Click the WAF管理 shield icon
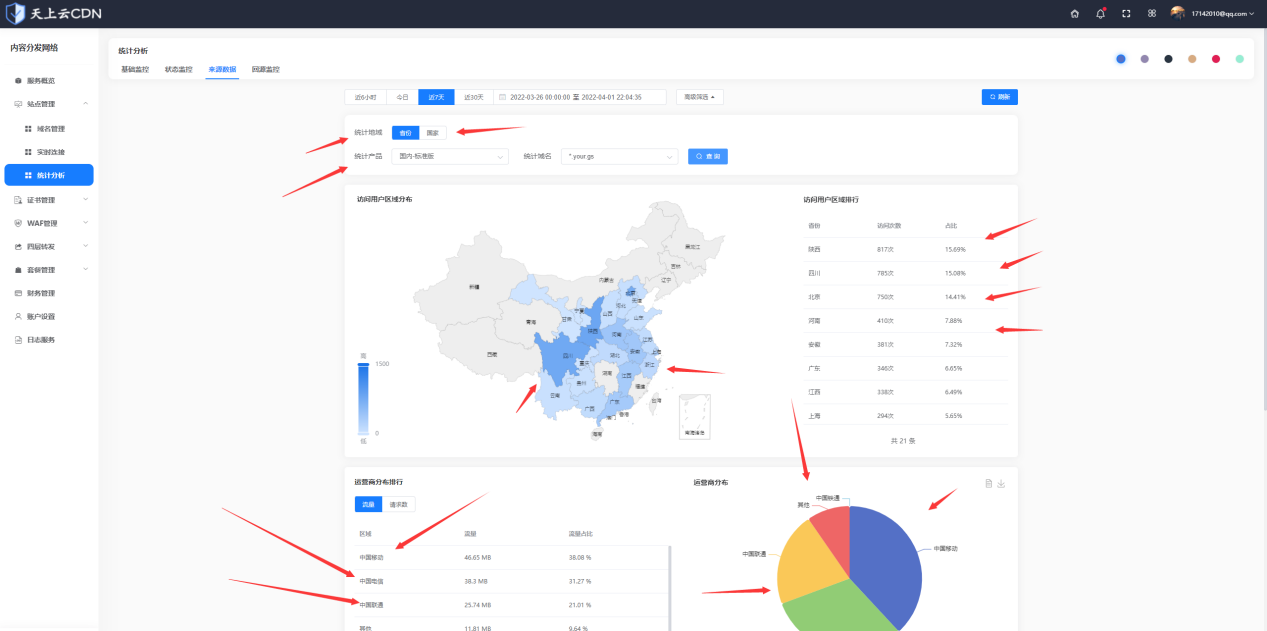This screenshot has height=631, width=1267. (x=18, y=223)
